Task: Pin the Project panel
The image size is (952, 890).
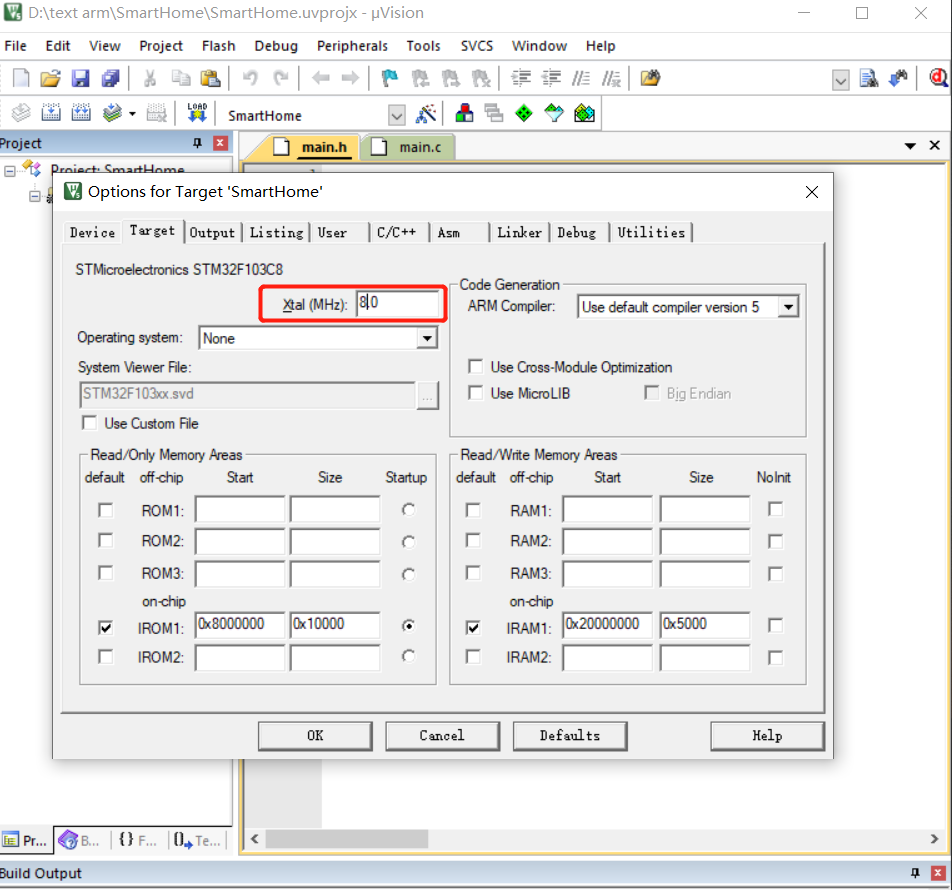Action: coord(197,143)
